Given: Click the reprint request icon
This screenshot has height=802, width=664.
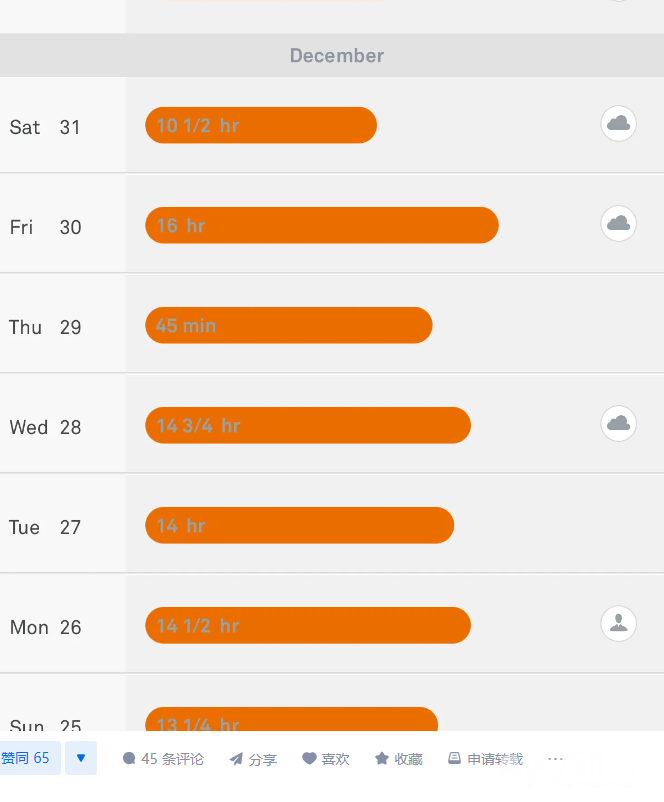Looking at the screenshot, I should [454, 759].
